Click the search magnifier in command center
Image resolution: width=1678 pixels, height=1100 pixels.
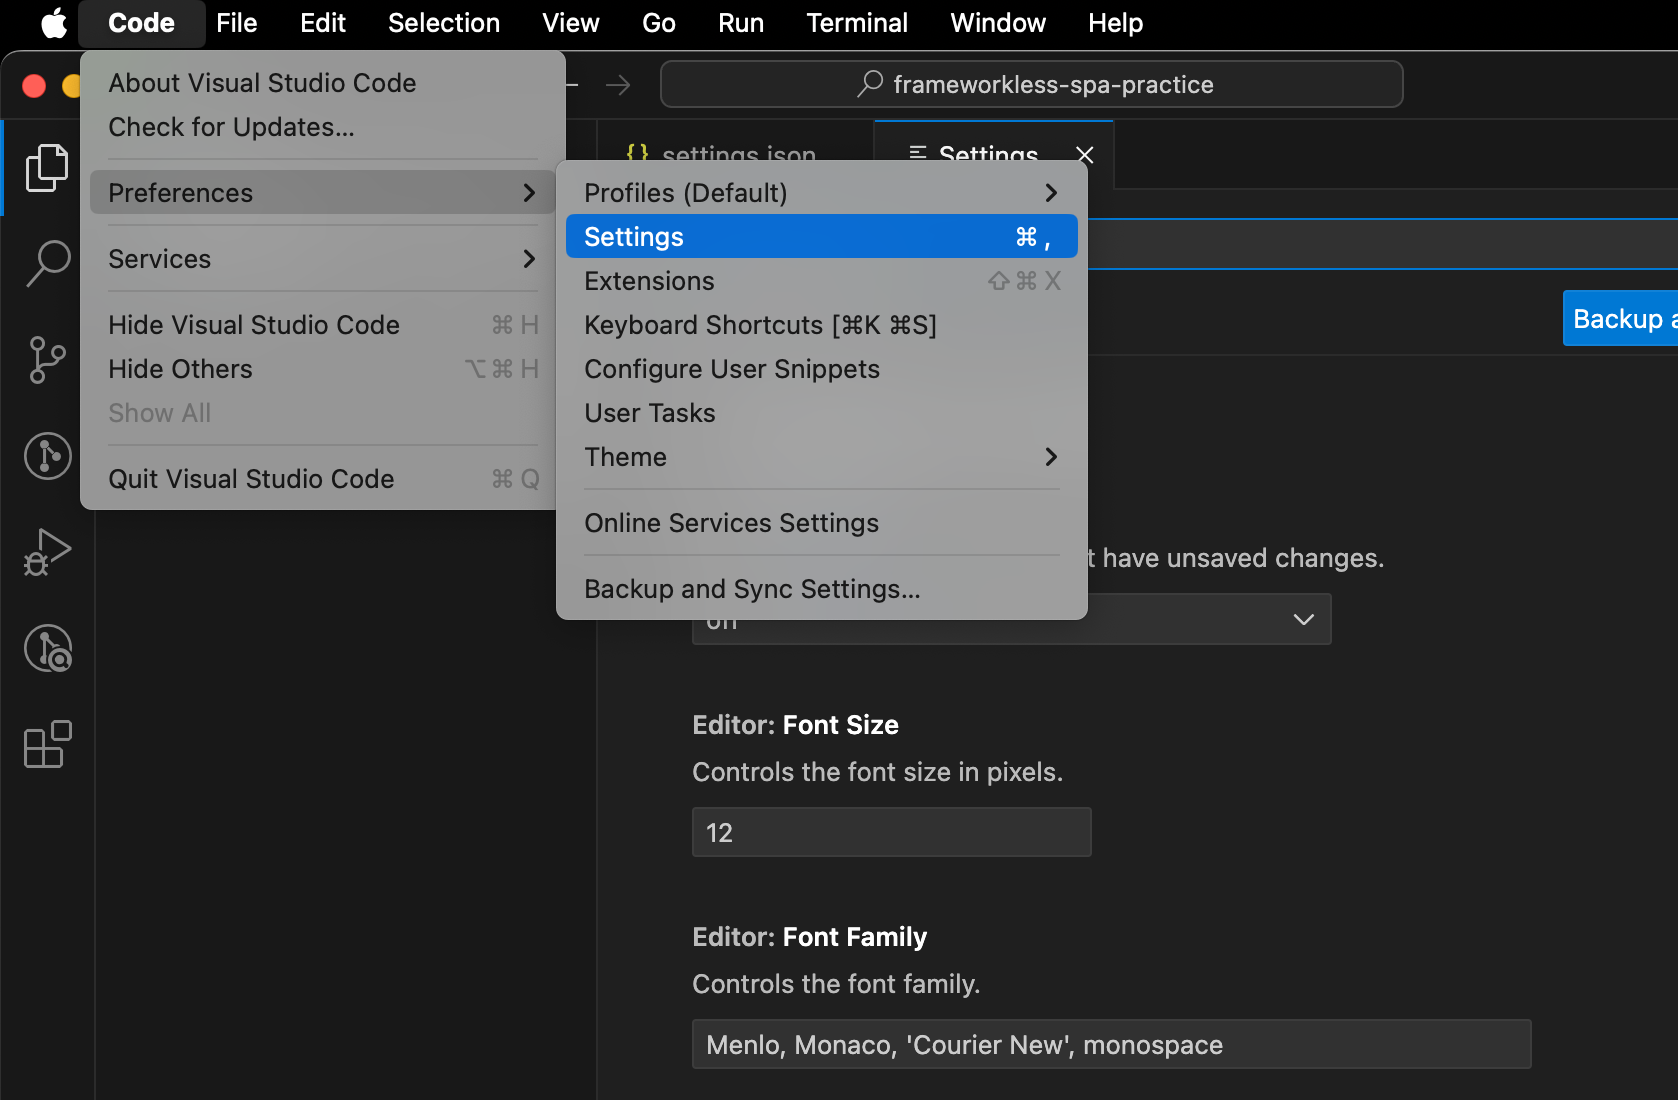[x=870, y=84]
